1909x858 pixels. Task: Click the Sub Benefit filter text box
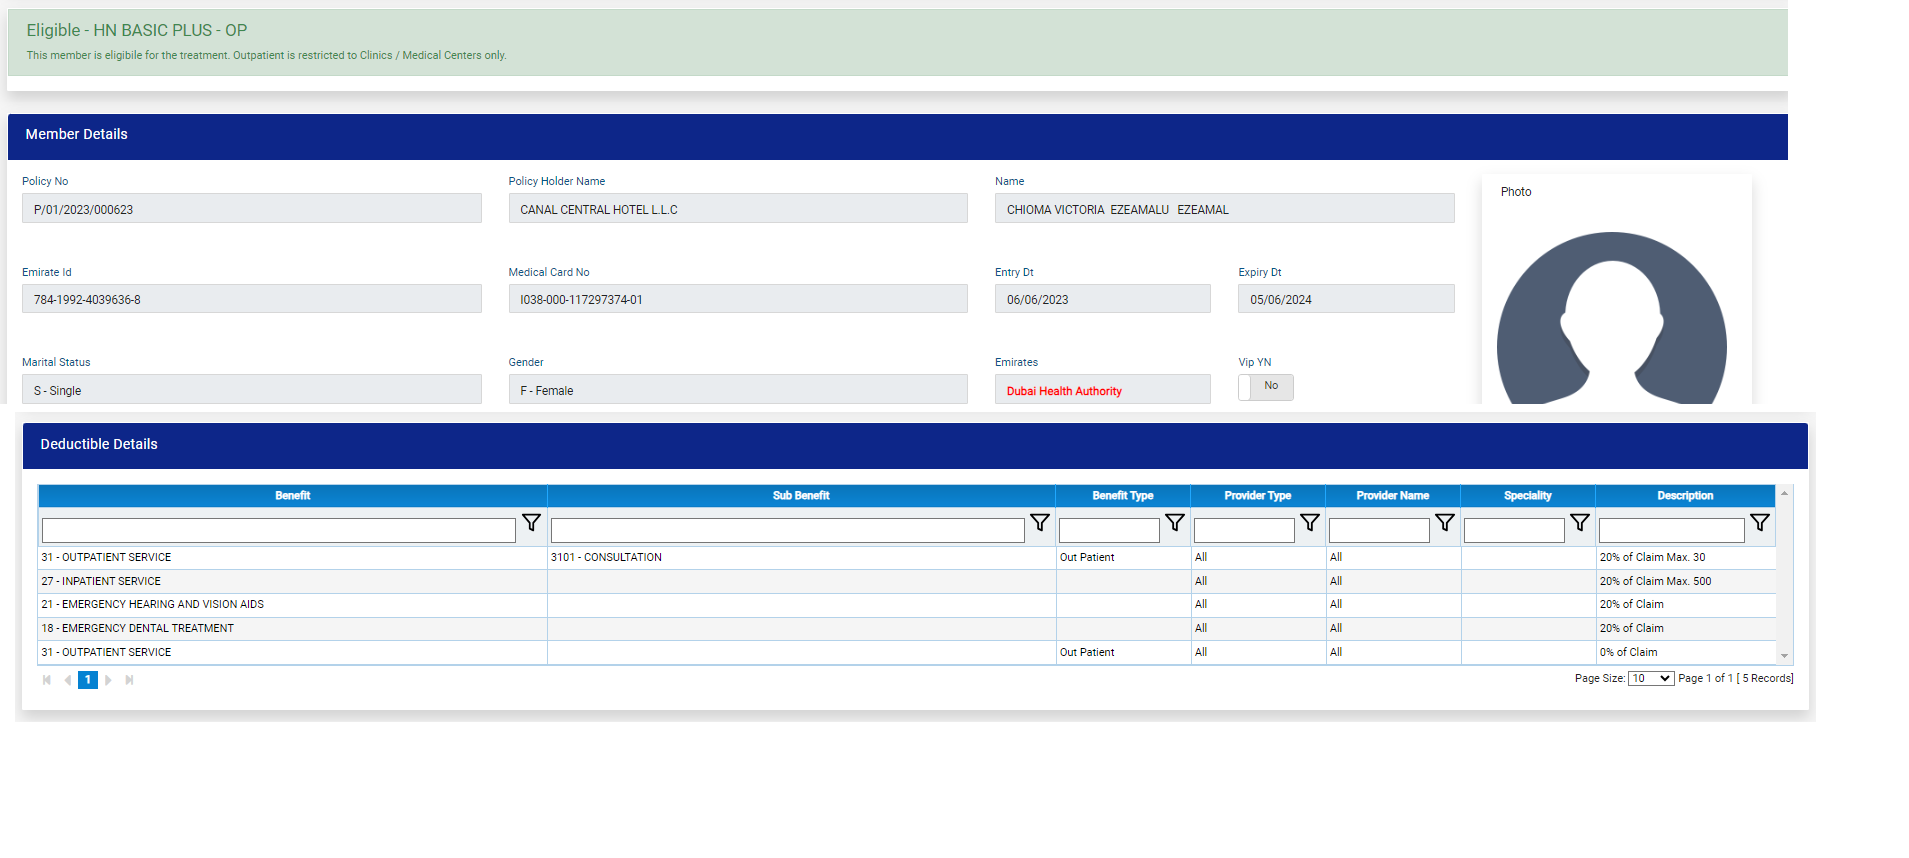point(787,530)
